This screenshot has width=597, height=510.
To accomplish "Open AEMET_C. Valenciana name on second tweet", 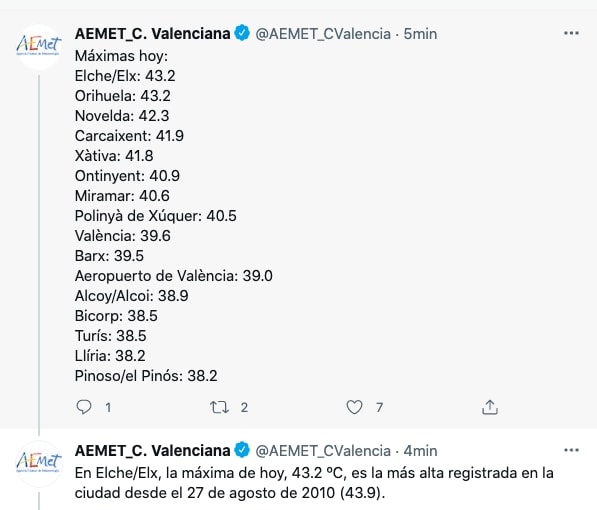I will tap(152, 451).
